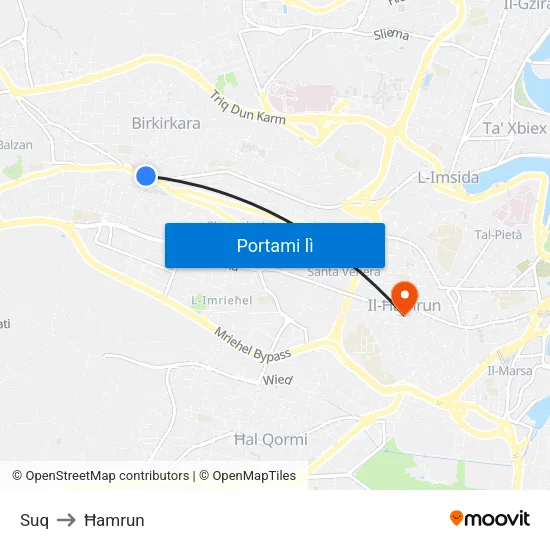The height and width of the screenshot is (550, 550).
Task: Click the Ħamrun destination text
Action: pos(114,520)
